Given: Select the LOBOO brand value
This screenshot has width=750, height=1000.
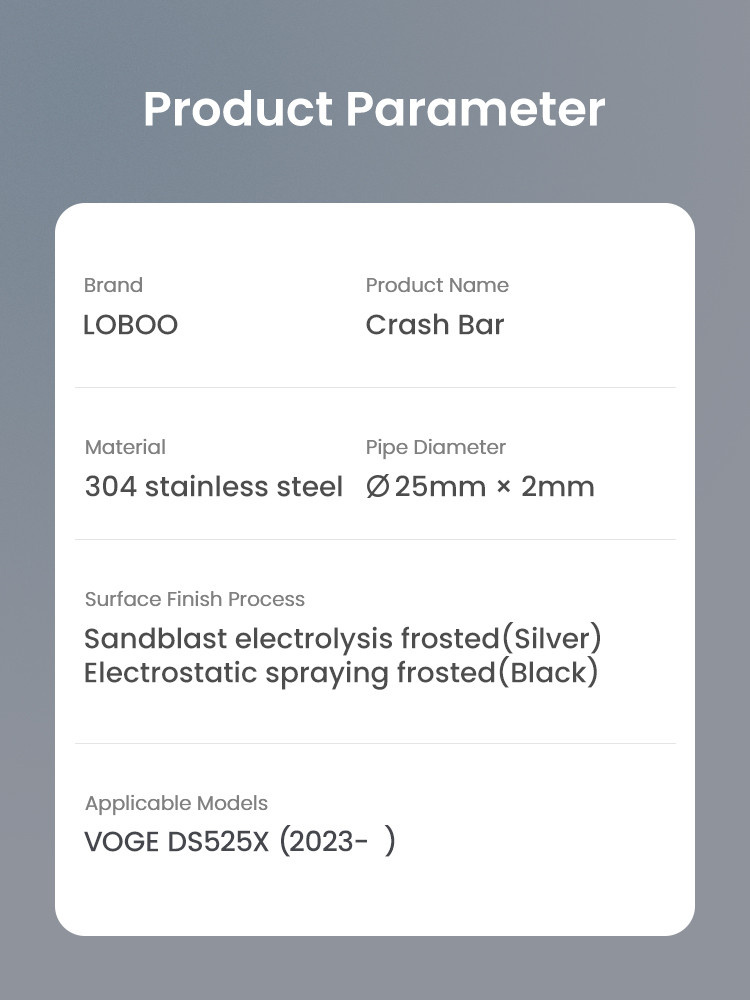Looking at the screenshot, I should [x=131, y=325].
